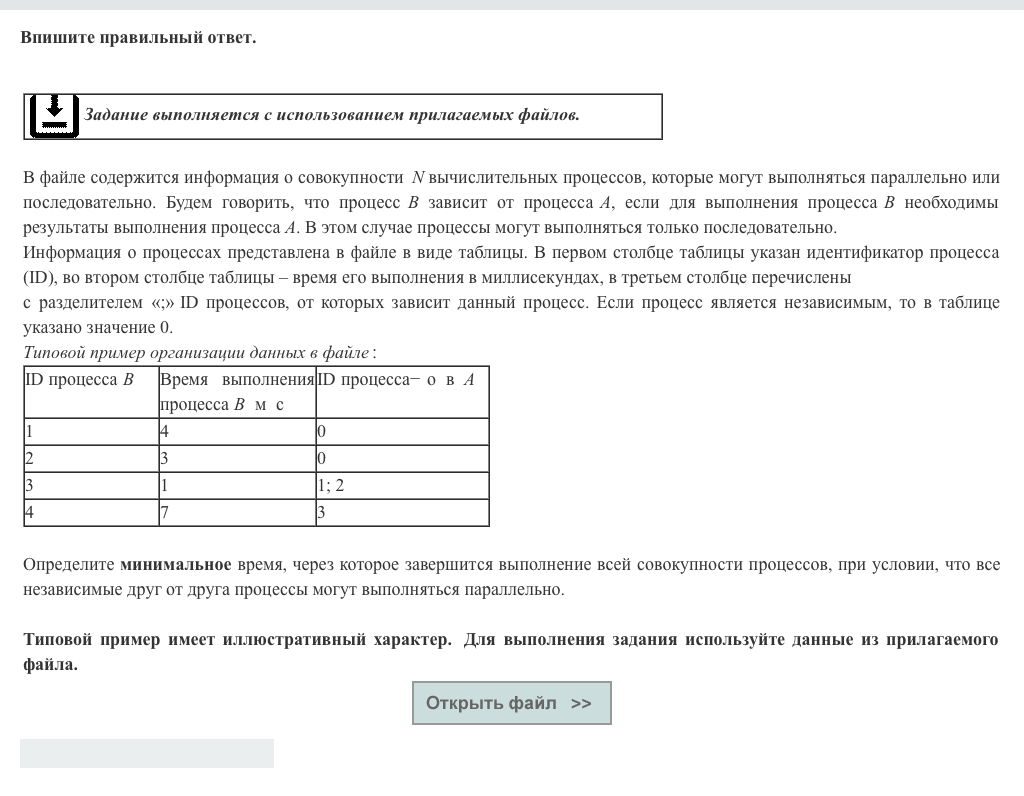The width and height of the screenshot is (1024, 796).
Task: Click the download file icon
Action: click(x=54, y=116)
